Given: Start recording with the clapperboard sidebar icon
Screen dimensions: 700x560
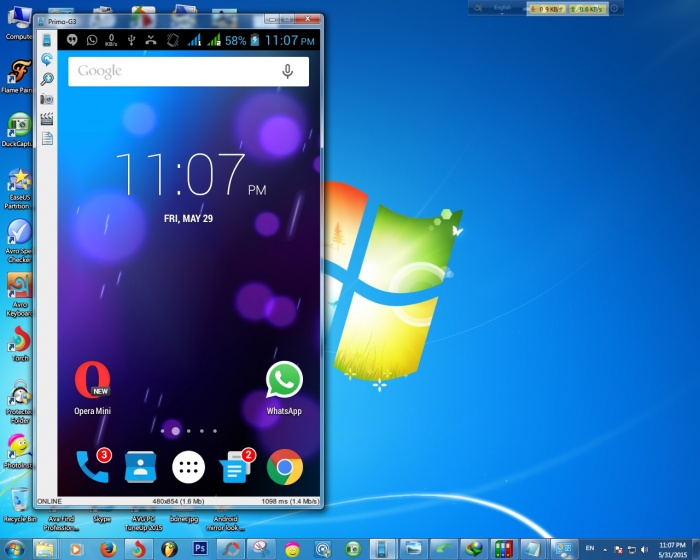Looking at the screenshot, I should tap(46, 119).
